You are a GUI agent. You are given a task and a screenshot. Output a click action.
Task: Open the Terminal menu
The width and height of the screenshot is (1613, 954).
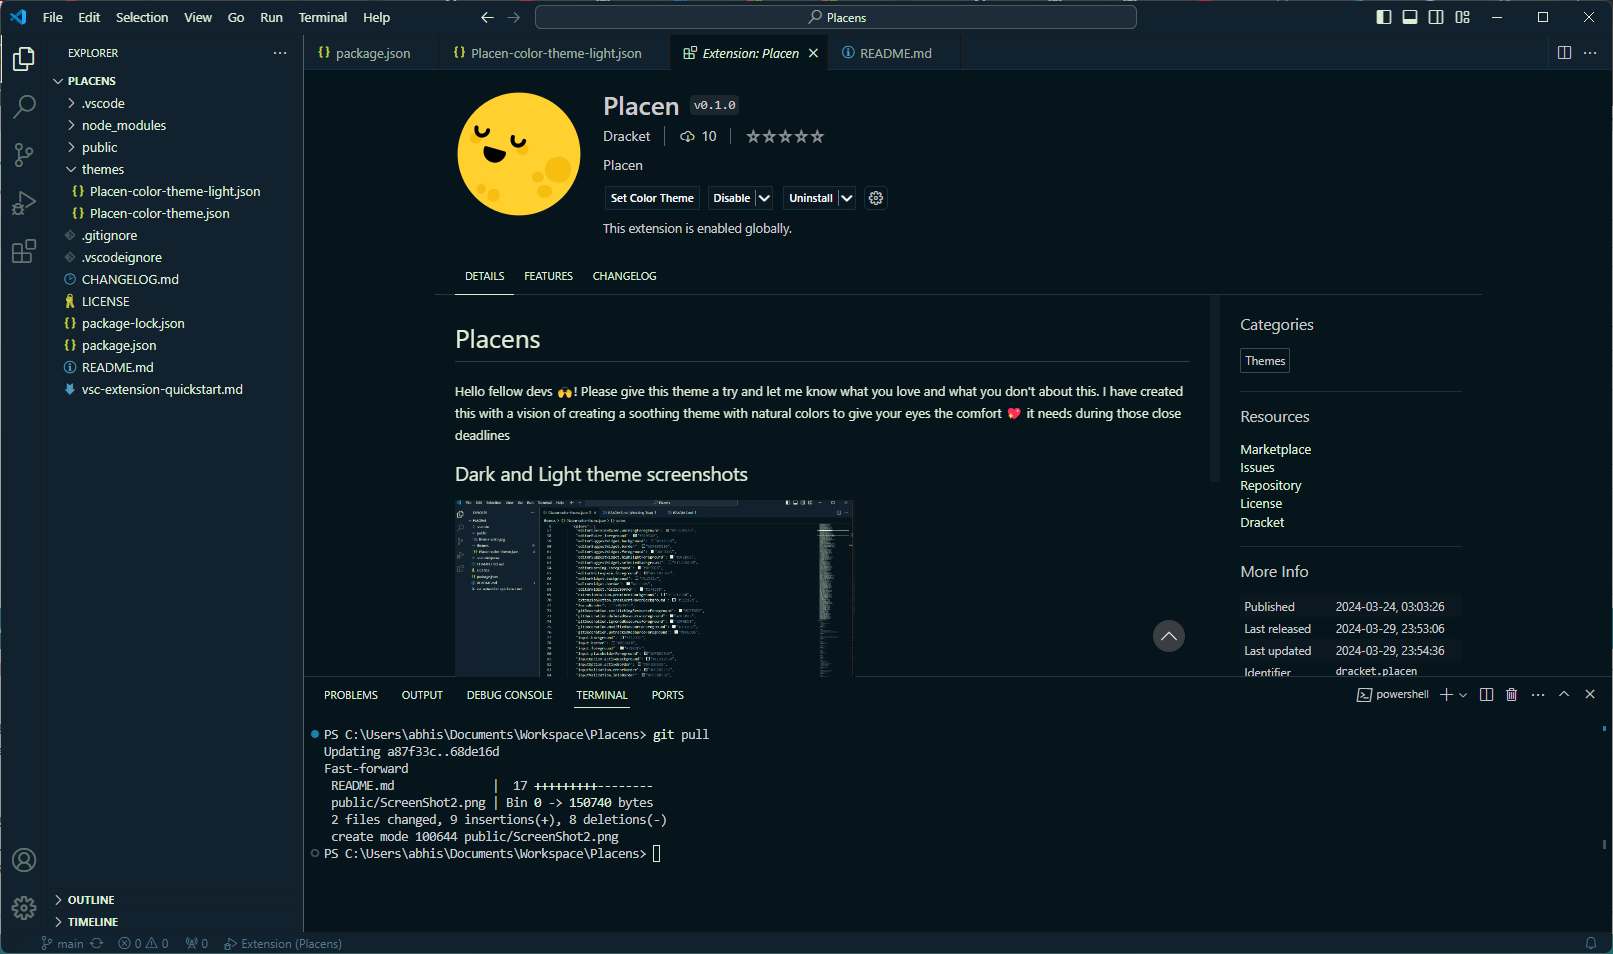tap(323, 17)
